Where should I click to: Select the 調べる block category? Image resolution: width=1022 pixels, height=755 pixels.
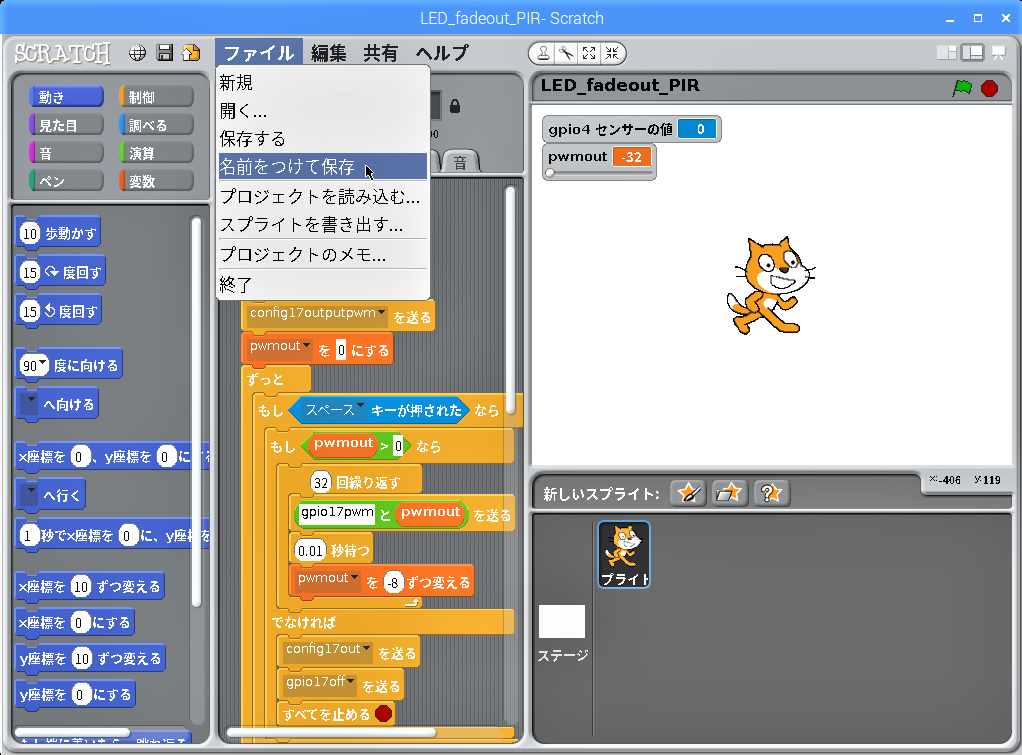click(x=156, y=125)
